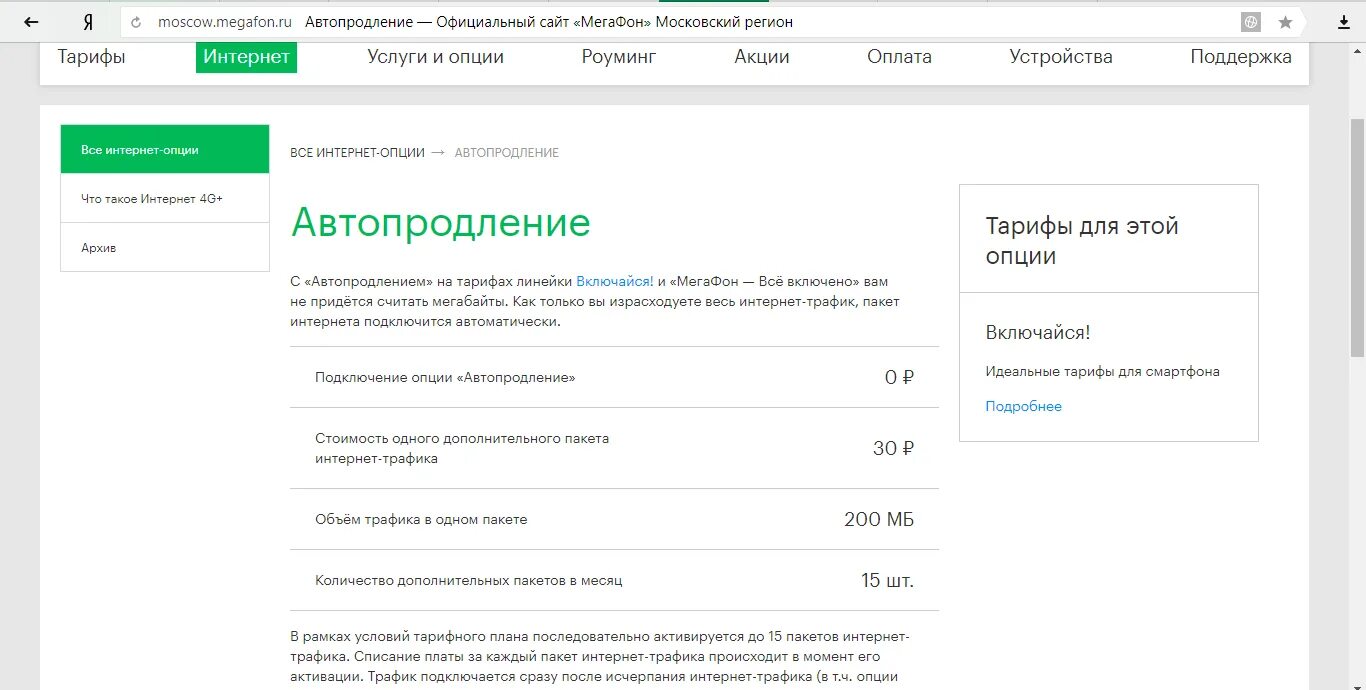The width and height of the screenshot is (1366, 690).
Task: Click the 30 ₽ package cost value
Action: pyautogui.click(x=893, y=449)
